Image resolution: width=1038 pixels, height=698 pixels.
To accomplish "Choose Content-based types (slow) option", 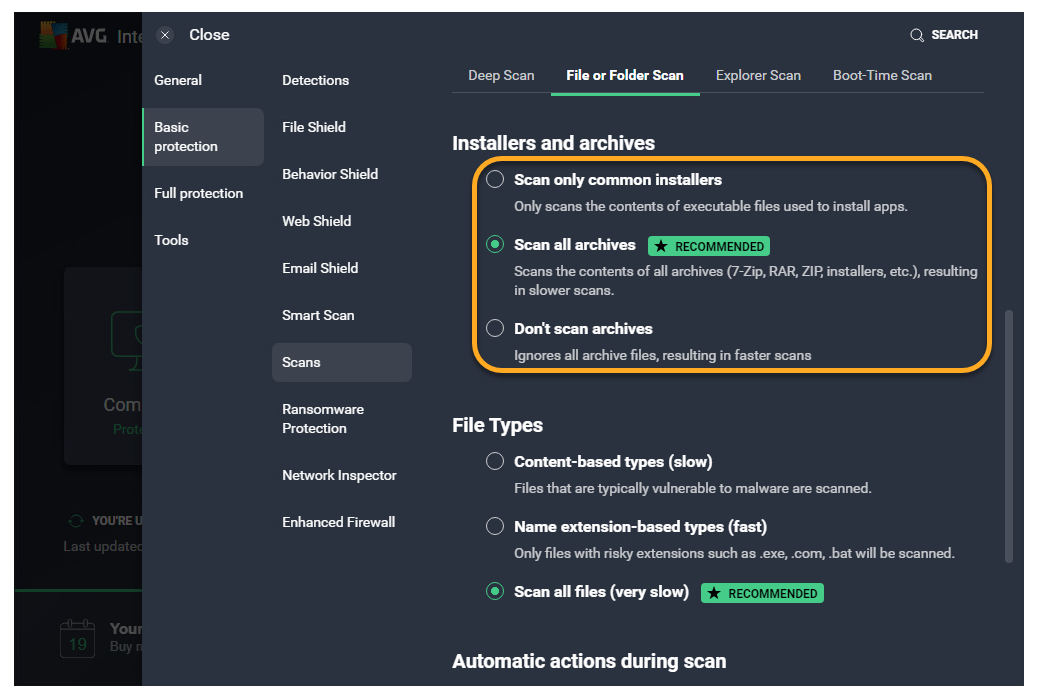I will click(x=495, y=462).
